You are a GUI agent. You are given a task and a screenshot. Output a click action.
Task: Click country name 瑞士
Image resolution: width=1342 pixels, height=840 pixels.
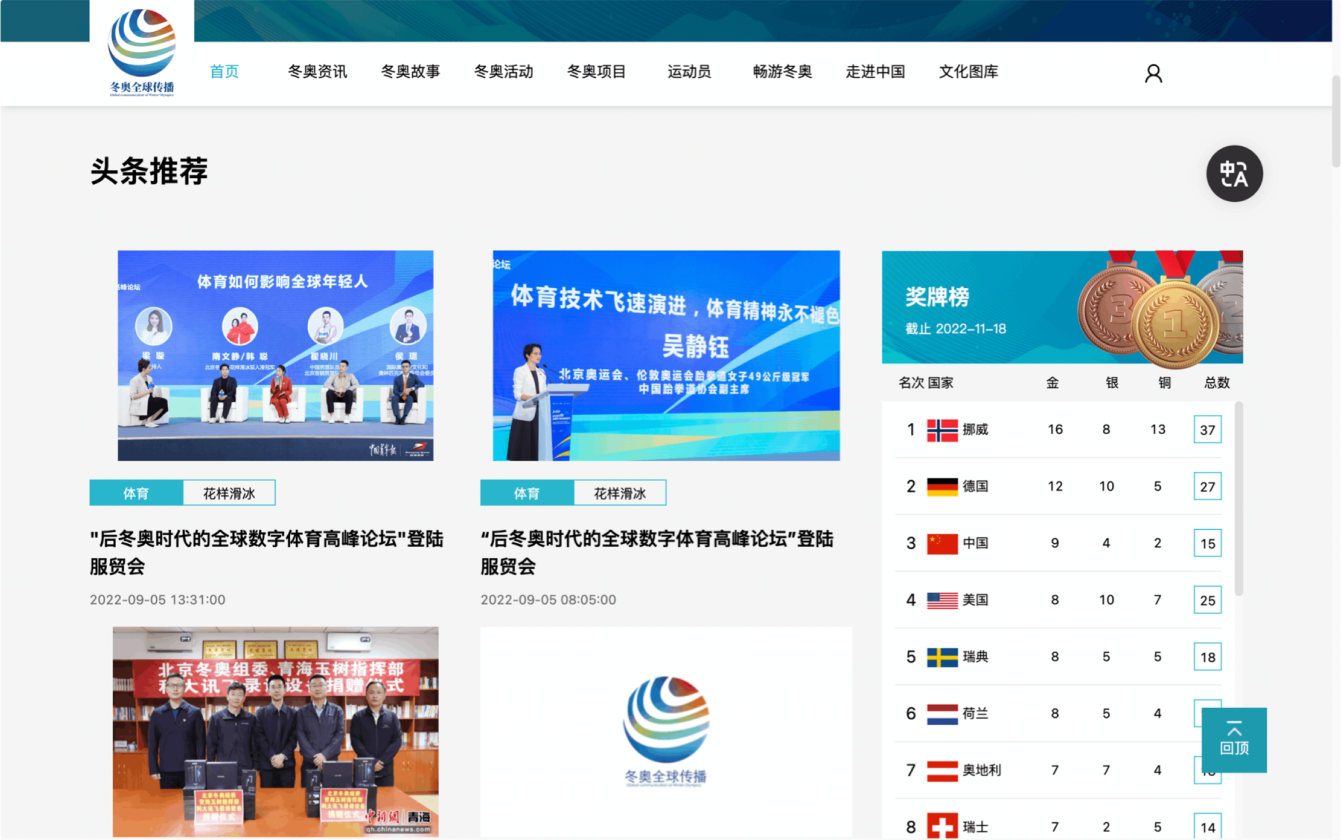tap(975, 827)
